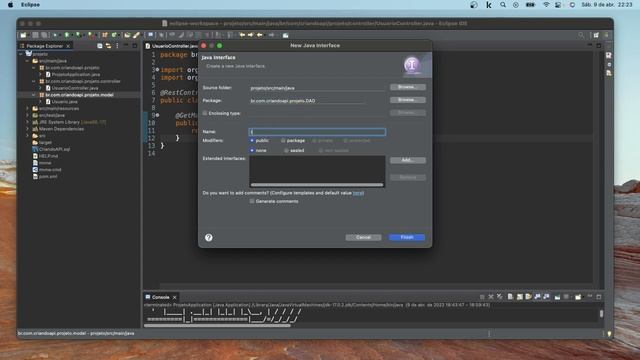Screen dimensions: 640x360
Task: Click Open Console icon in Console toolbar
Action: [x=578, y=297]
